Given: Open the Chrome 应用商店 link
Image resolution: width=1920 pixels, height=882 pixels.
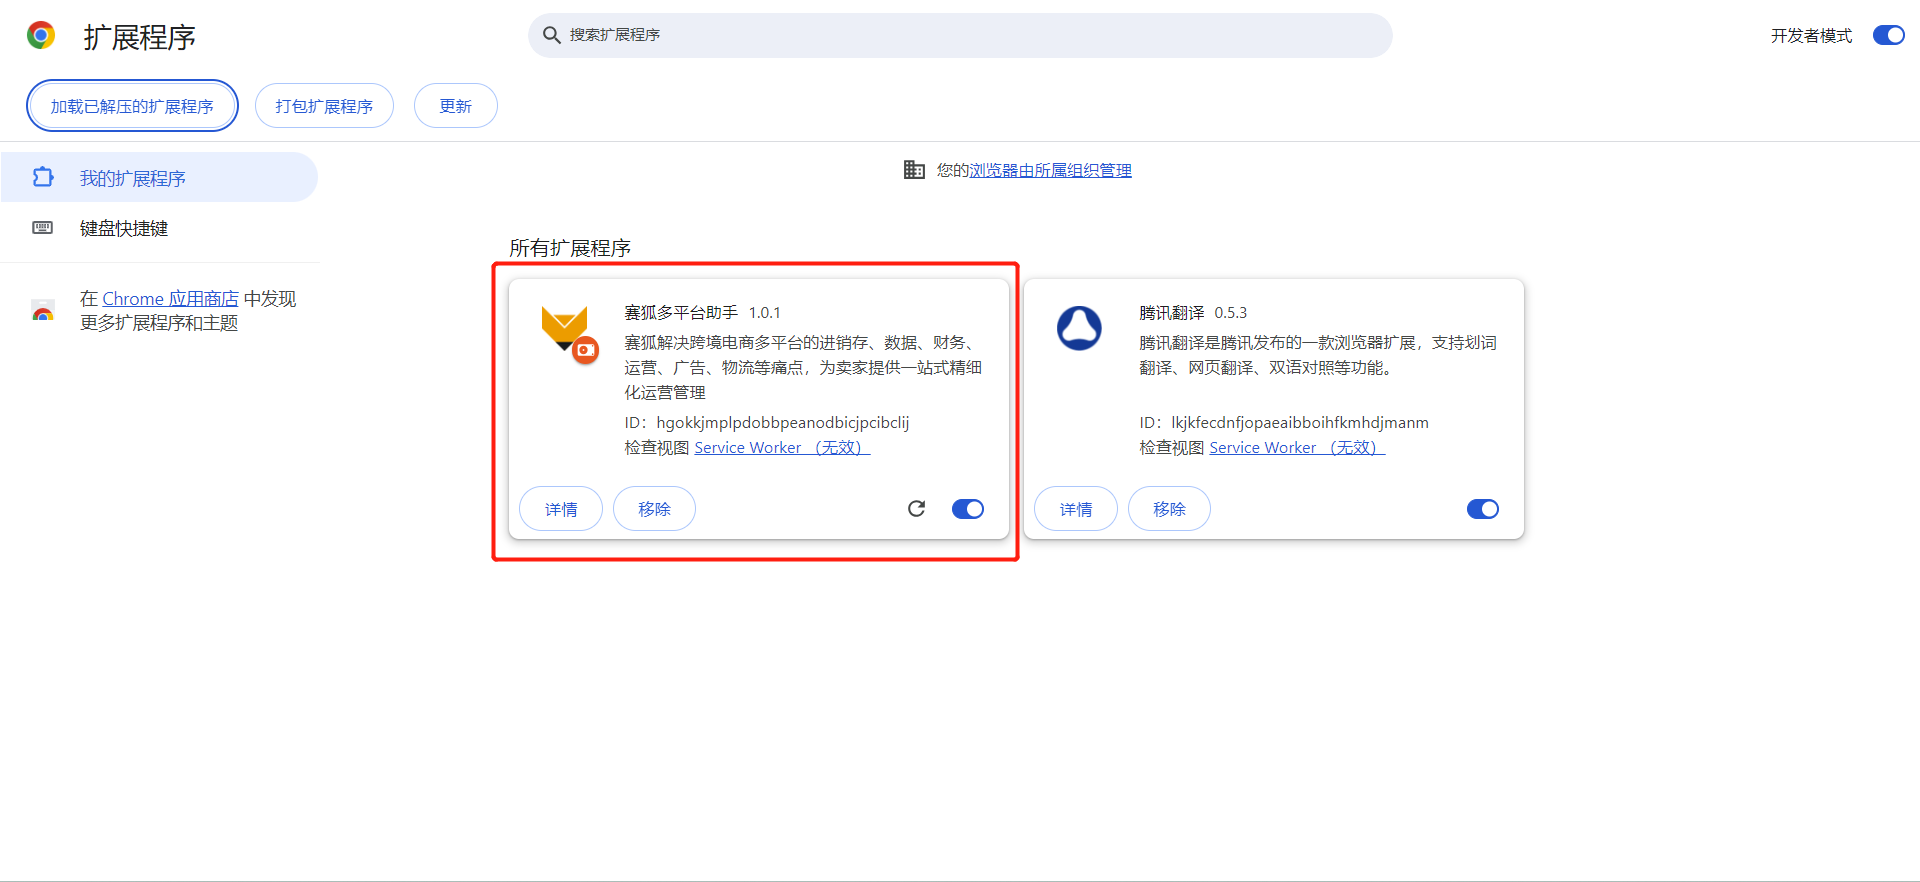Looking at the screenshot, I should tap(171, 299).
